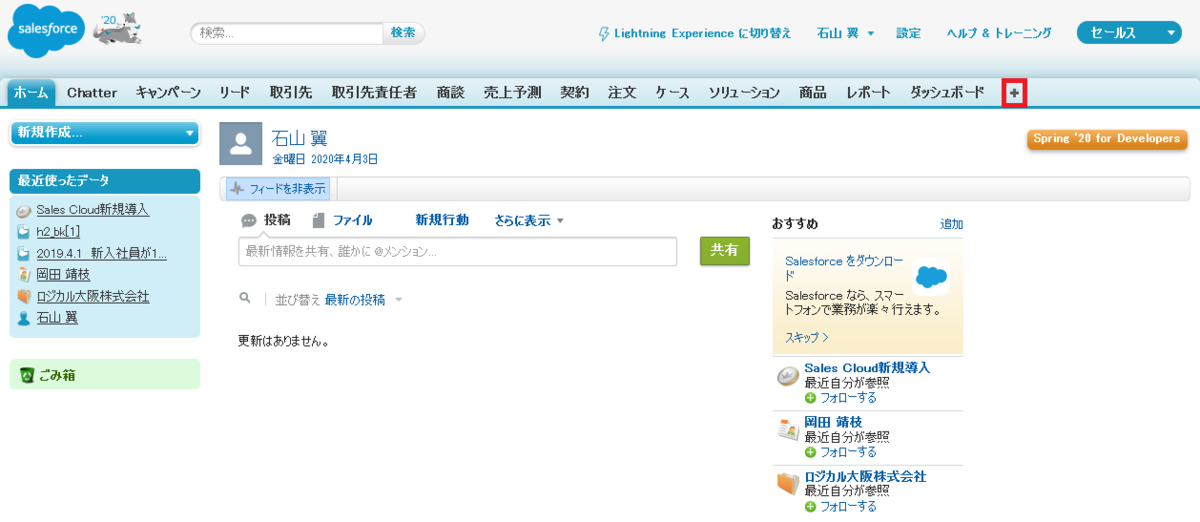
Task: Open the ダッシュボード tab
Action: click(x=947, y=93)
